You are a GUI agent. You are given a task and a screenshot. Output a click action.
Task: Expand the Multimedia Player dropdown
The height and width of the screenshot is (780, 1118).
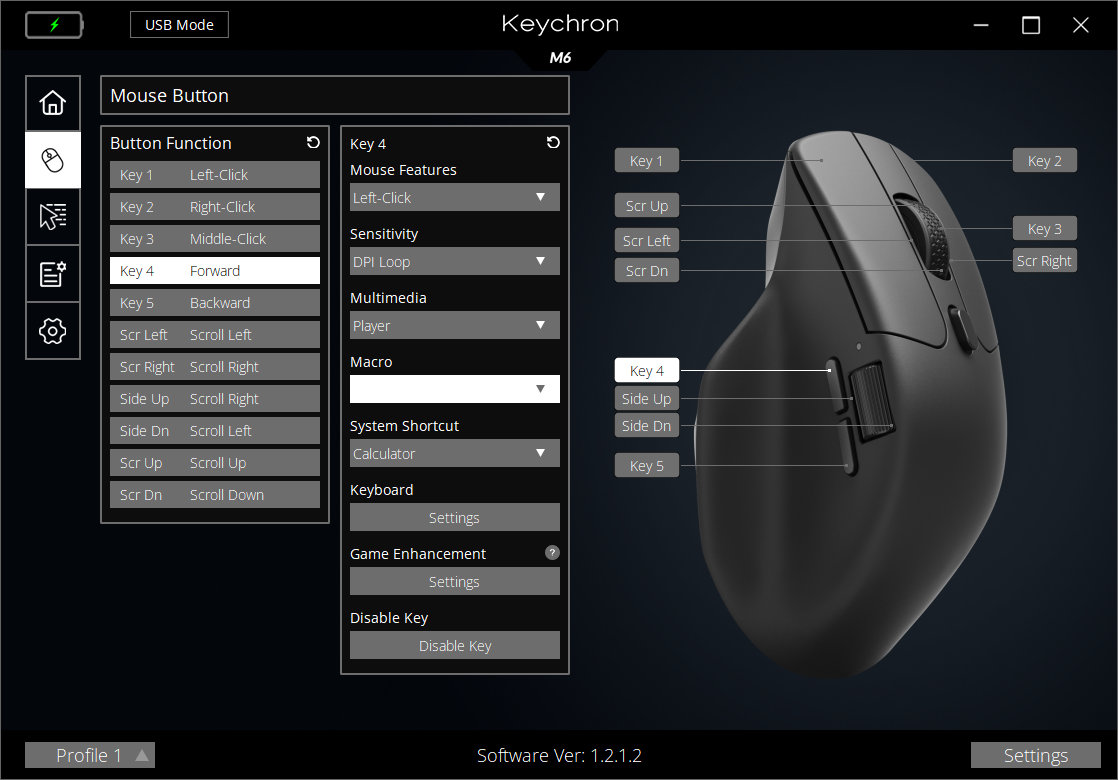tap(454, 326)
